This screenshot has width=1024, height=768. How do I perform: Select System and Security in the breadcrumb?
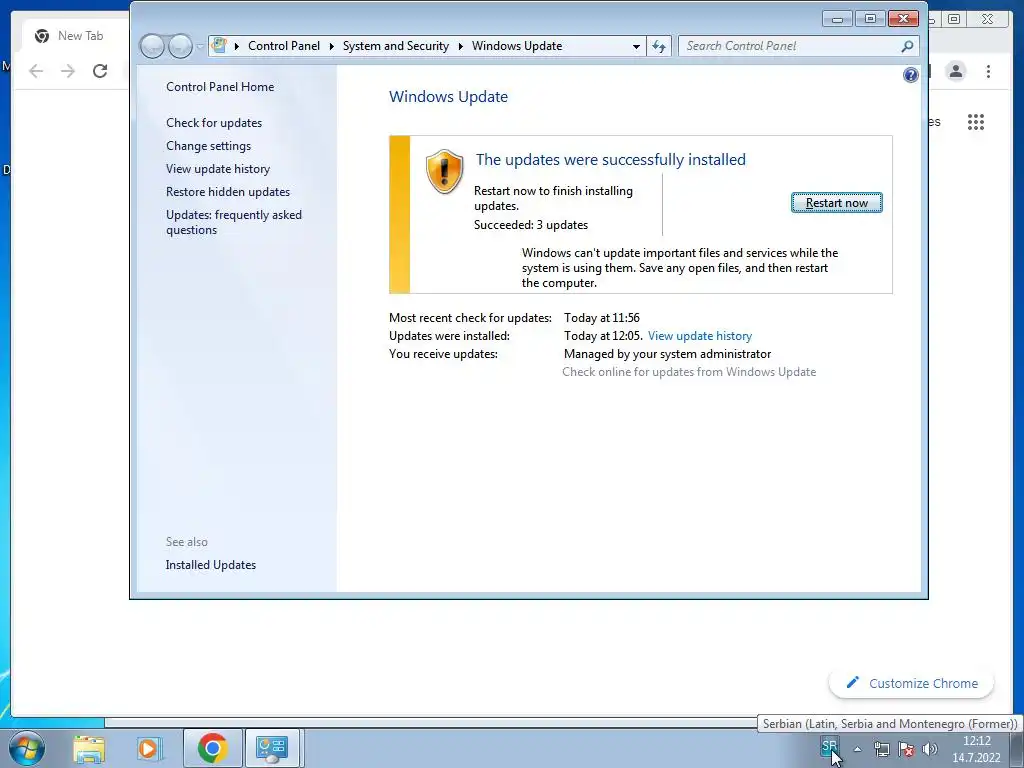coord(396,46)
